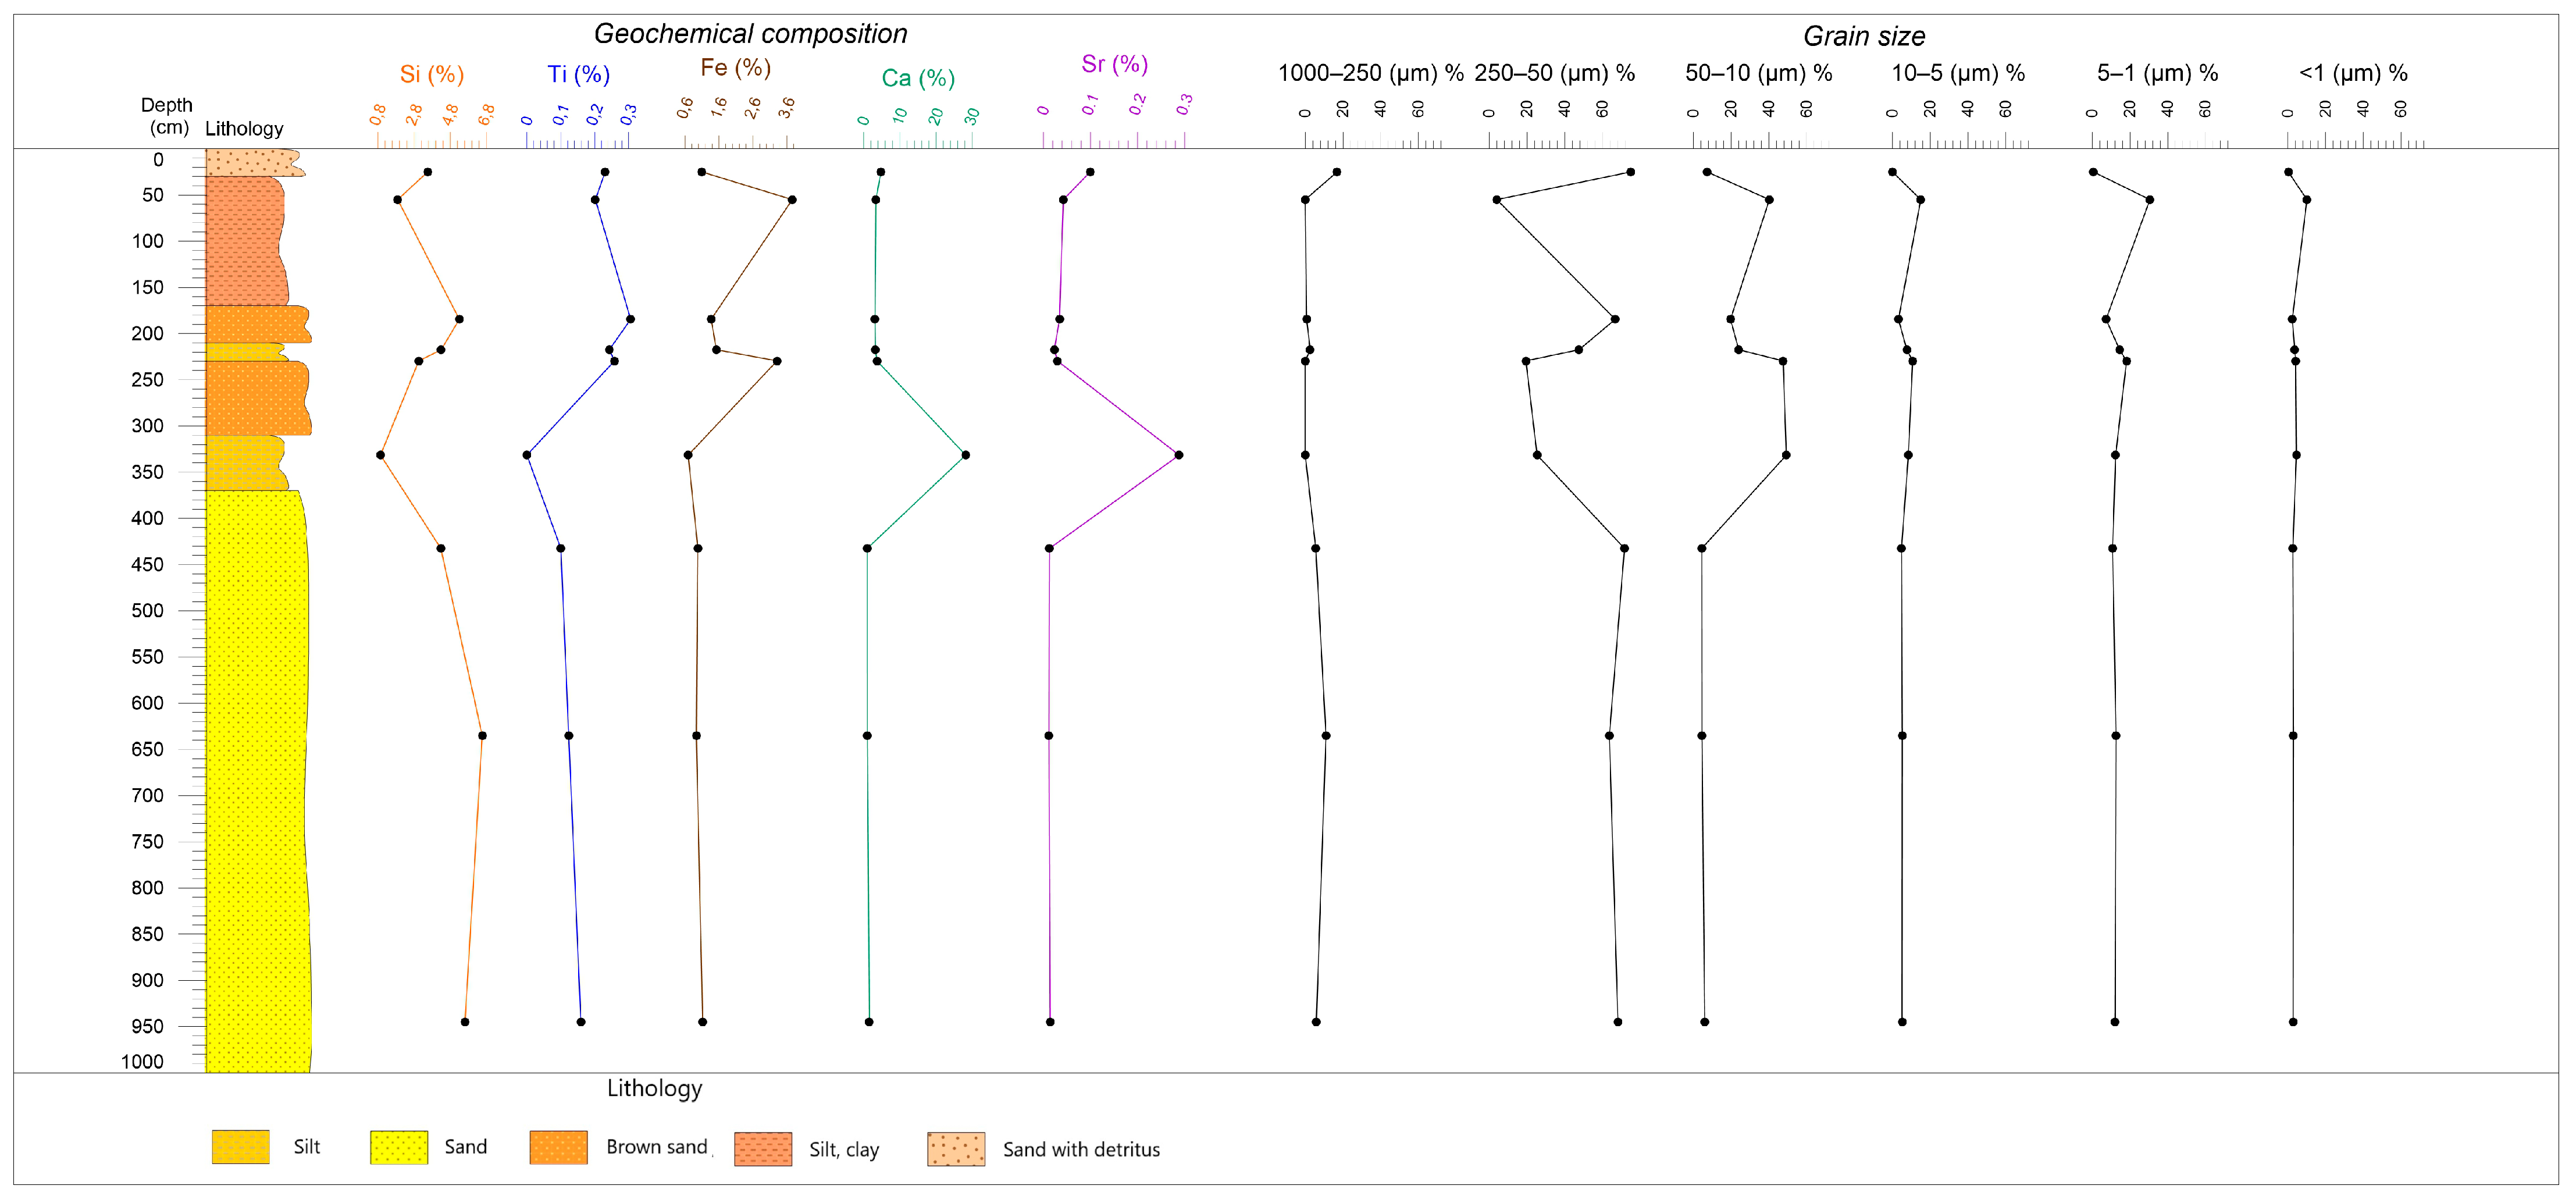Click the Silt legend color swatch

pyautogui.click(x=240, y=1147)
